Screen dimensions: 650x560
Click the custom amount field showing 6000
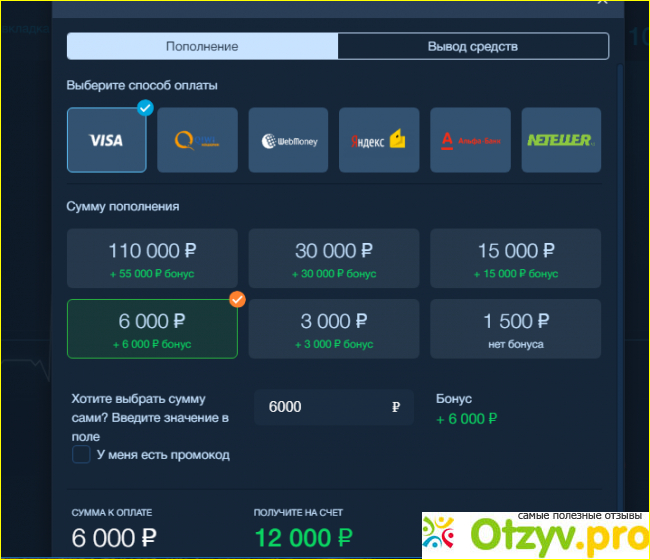pyautogui.click(x=320, y=407)
